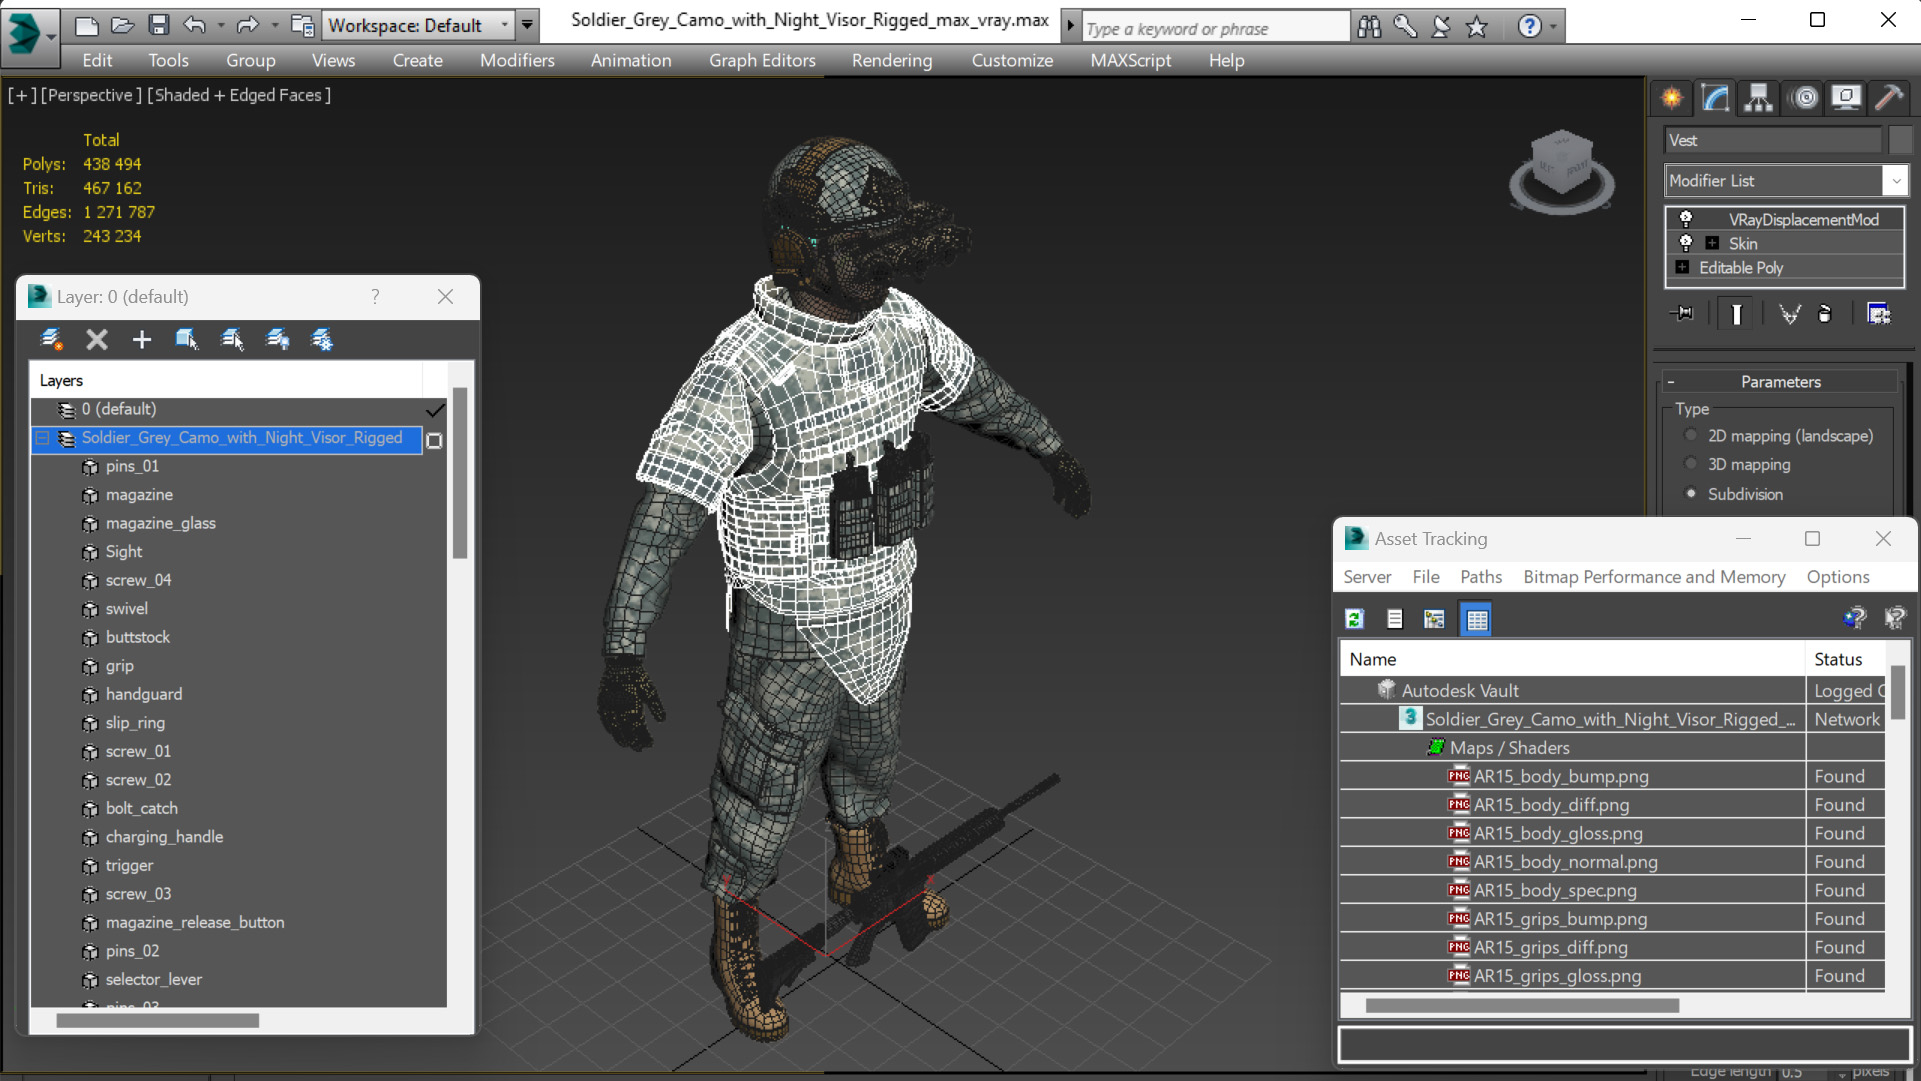Collapse the Parameters rollout
Viewport: 1921px width, 1081px height.
point(1670,382)
